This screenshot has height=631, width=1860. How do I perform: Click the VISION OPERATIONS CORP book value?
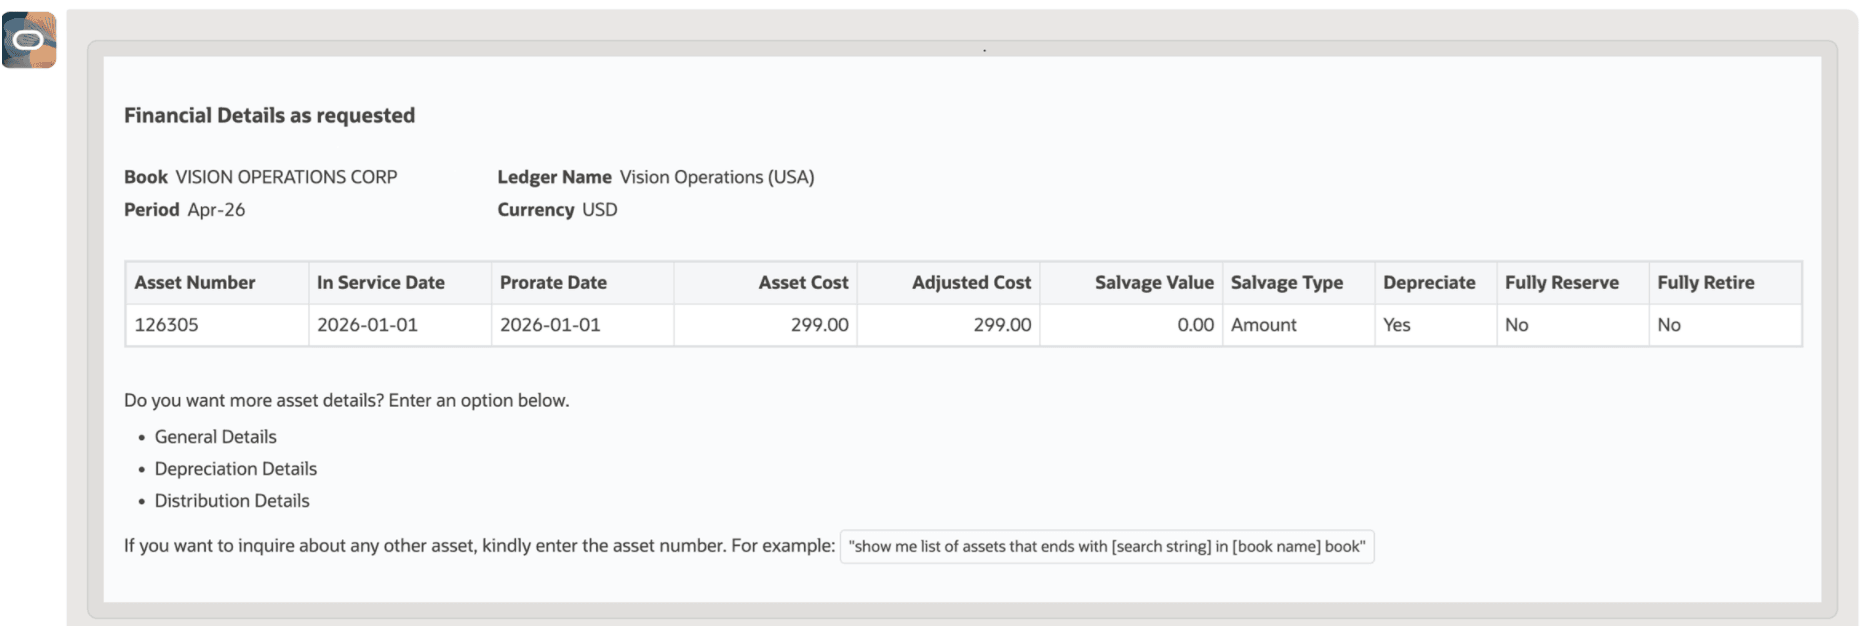pos(286,177)
